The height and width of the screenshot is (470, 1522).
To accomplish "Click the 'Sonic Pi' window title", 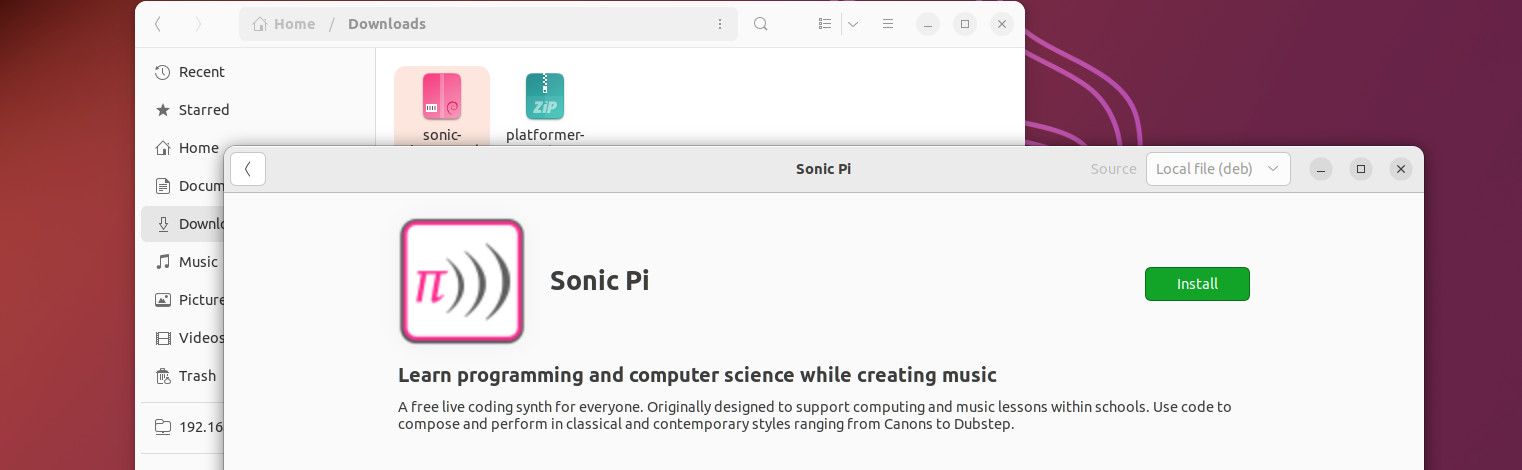I will [823, 169].
